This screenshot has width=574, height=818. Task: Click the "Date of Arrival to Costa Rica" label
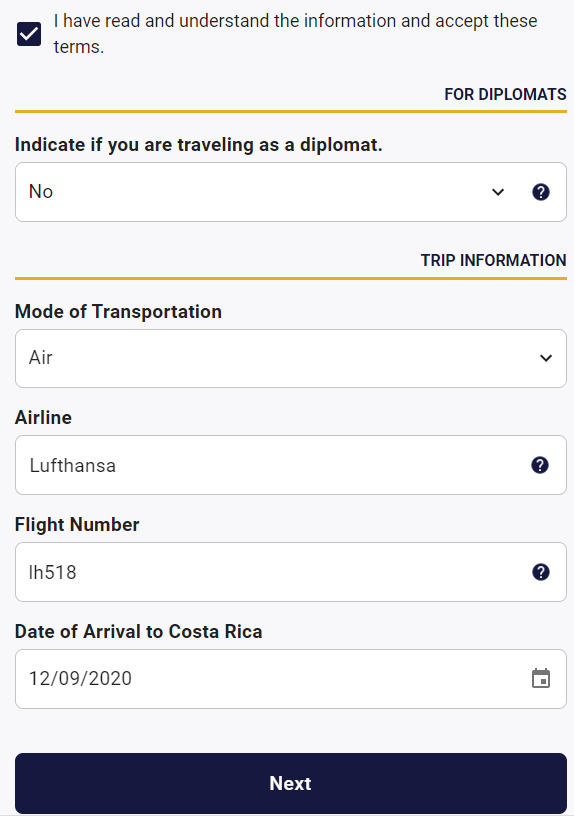click(138, 631)
